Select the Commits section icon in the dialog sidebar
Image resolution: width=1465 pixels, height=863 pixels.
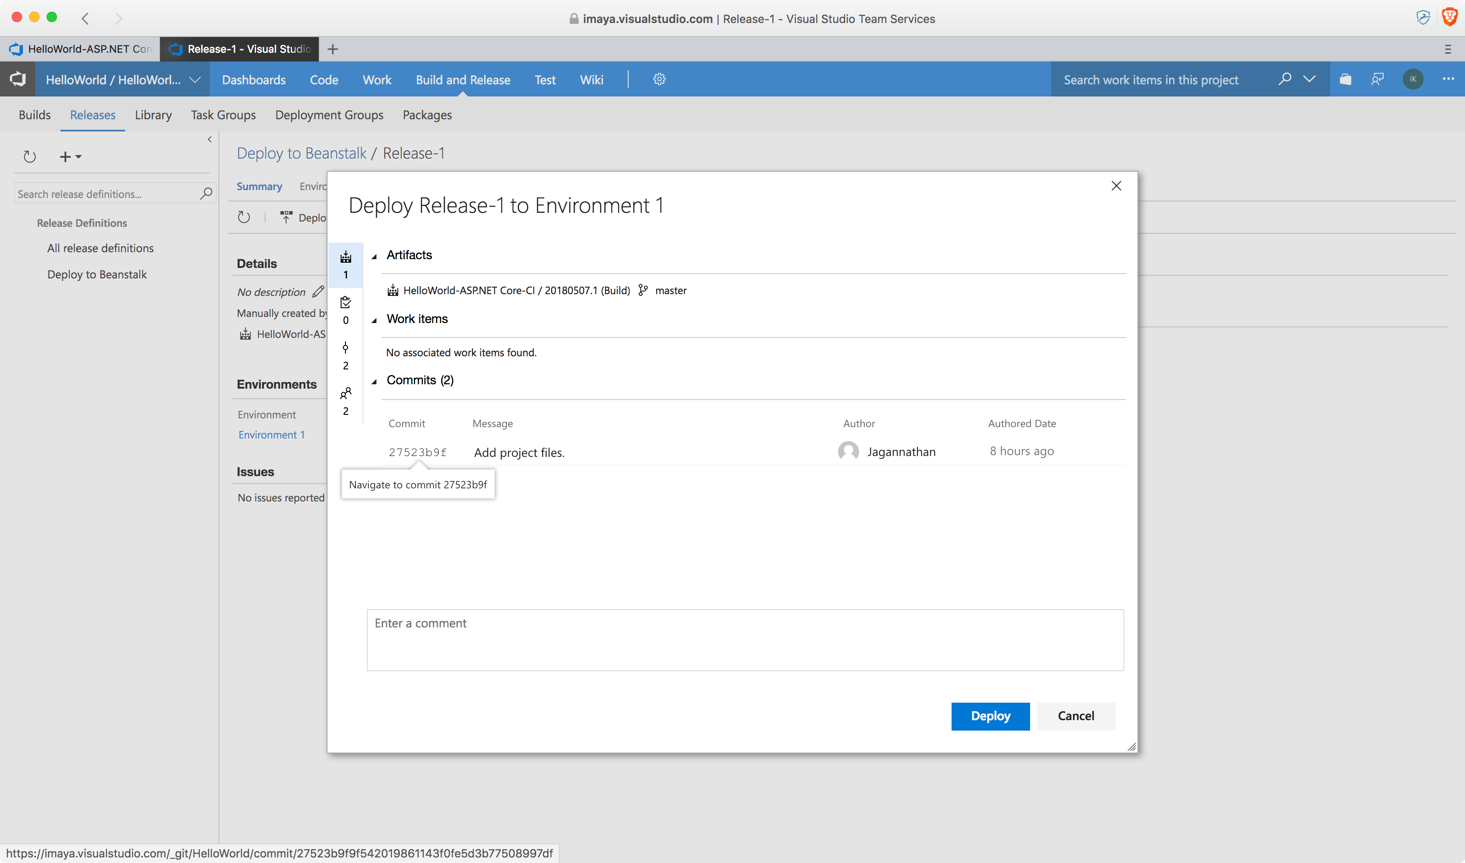pos(346,356)
